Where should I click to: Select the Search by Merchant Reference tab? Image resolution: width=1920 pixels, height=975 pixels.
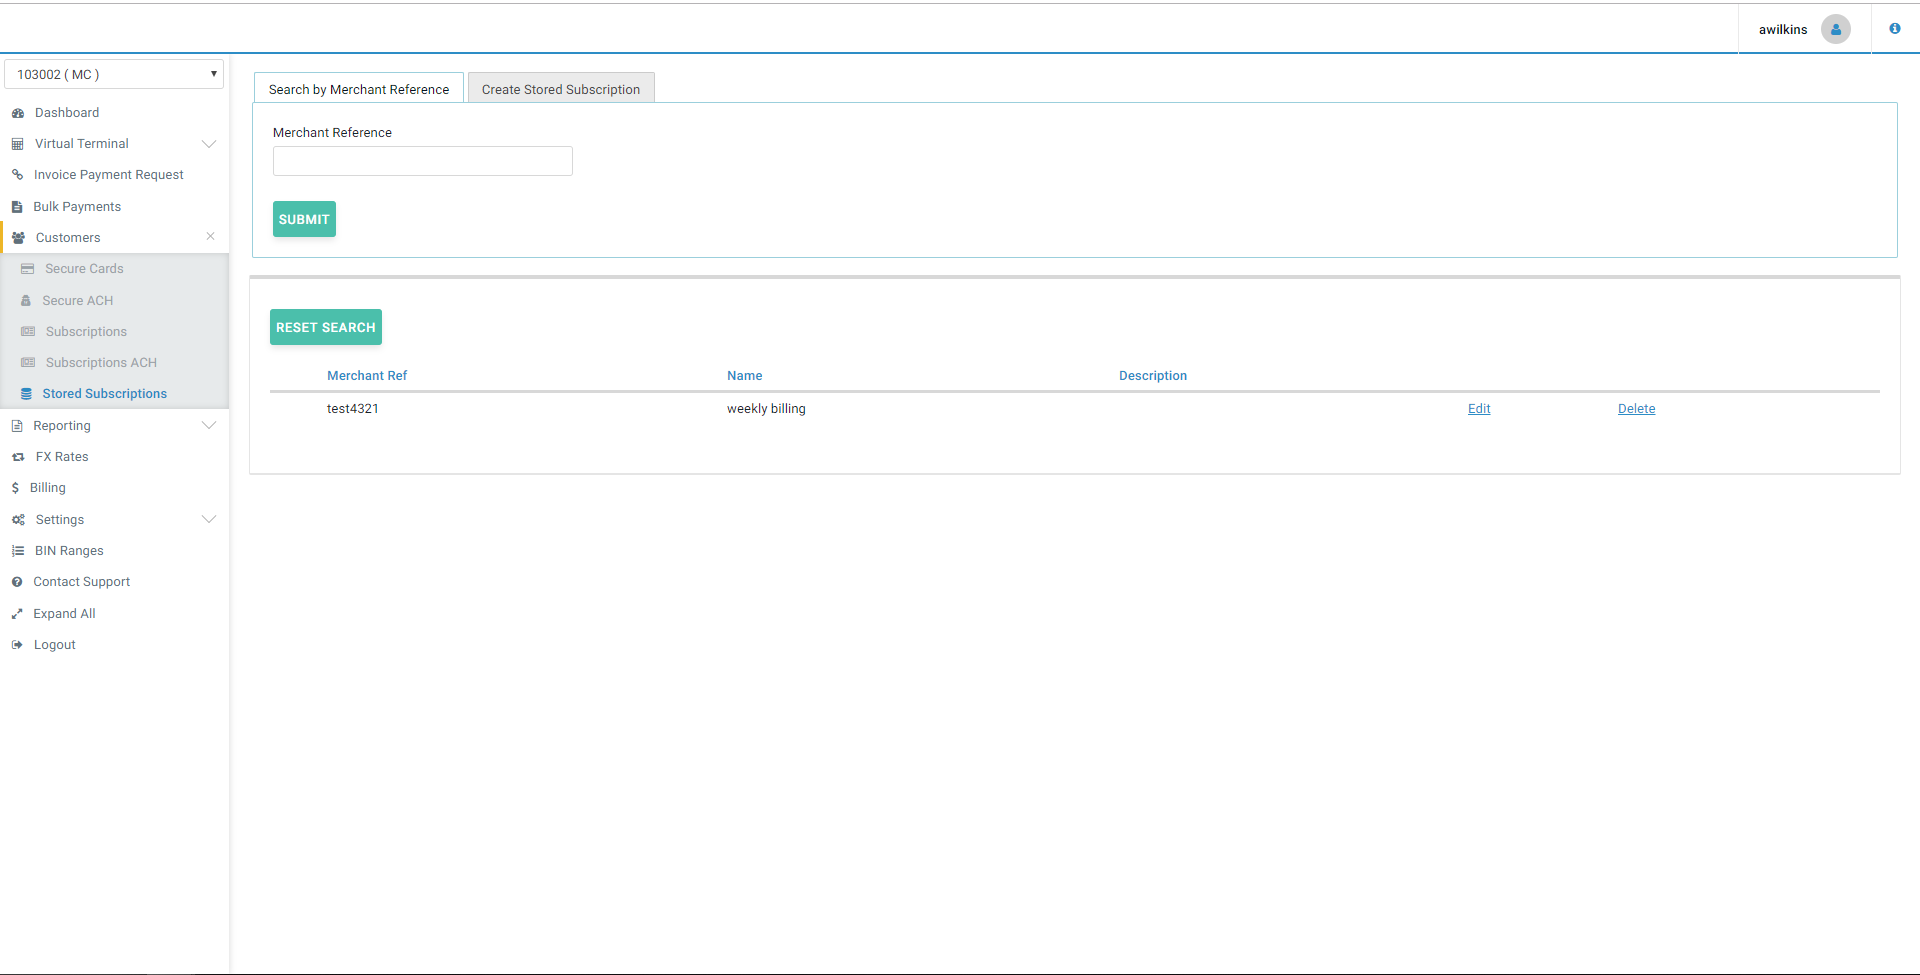coord(358,89)
